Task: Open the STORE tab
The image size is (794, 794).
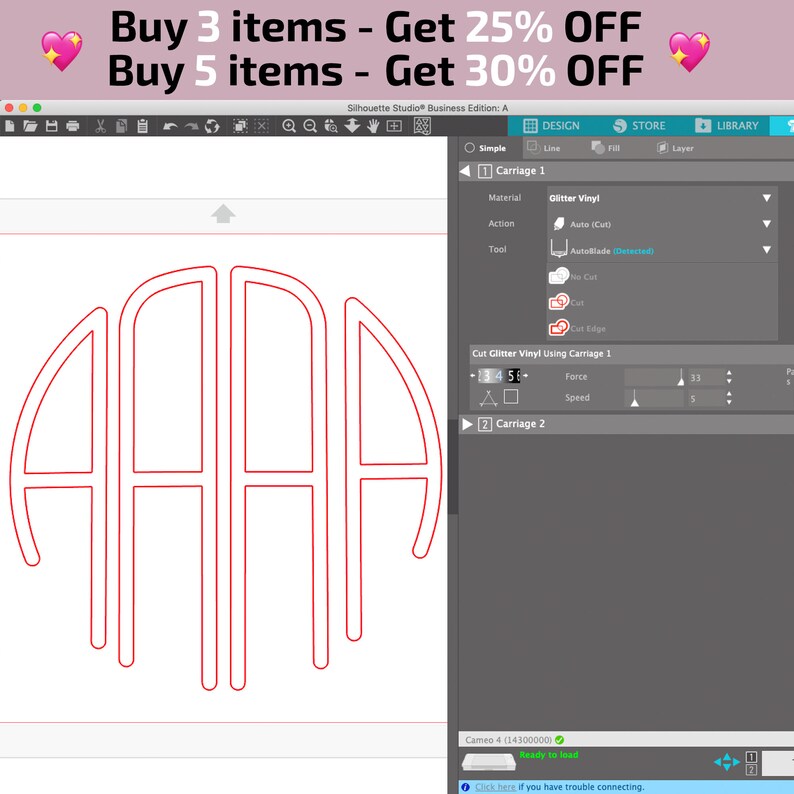Action: (x=639, y=126)
